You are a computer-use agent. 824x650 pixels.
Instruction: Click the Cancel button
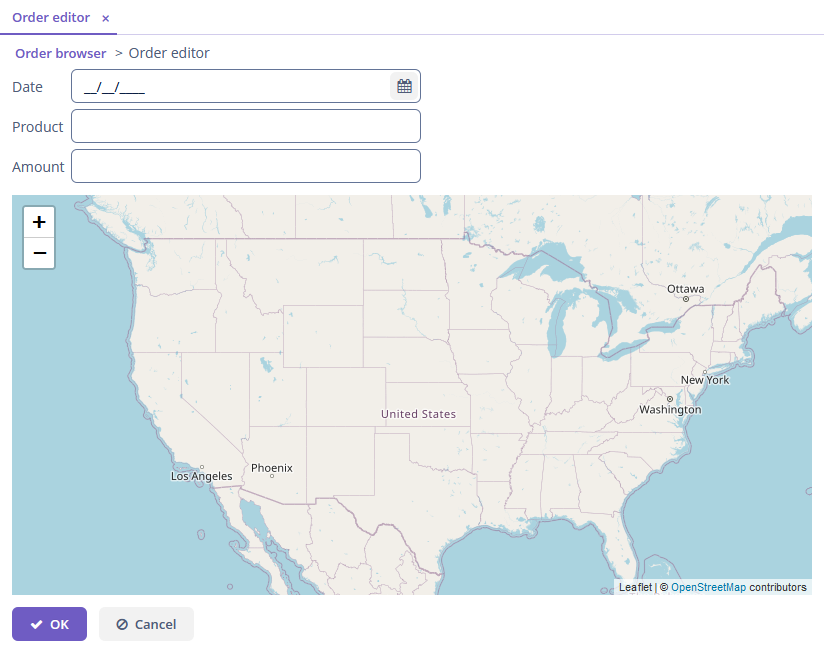[x=146, y=624]
